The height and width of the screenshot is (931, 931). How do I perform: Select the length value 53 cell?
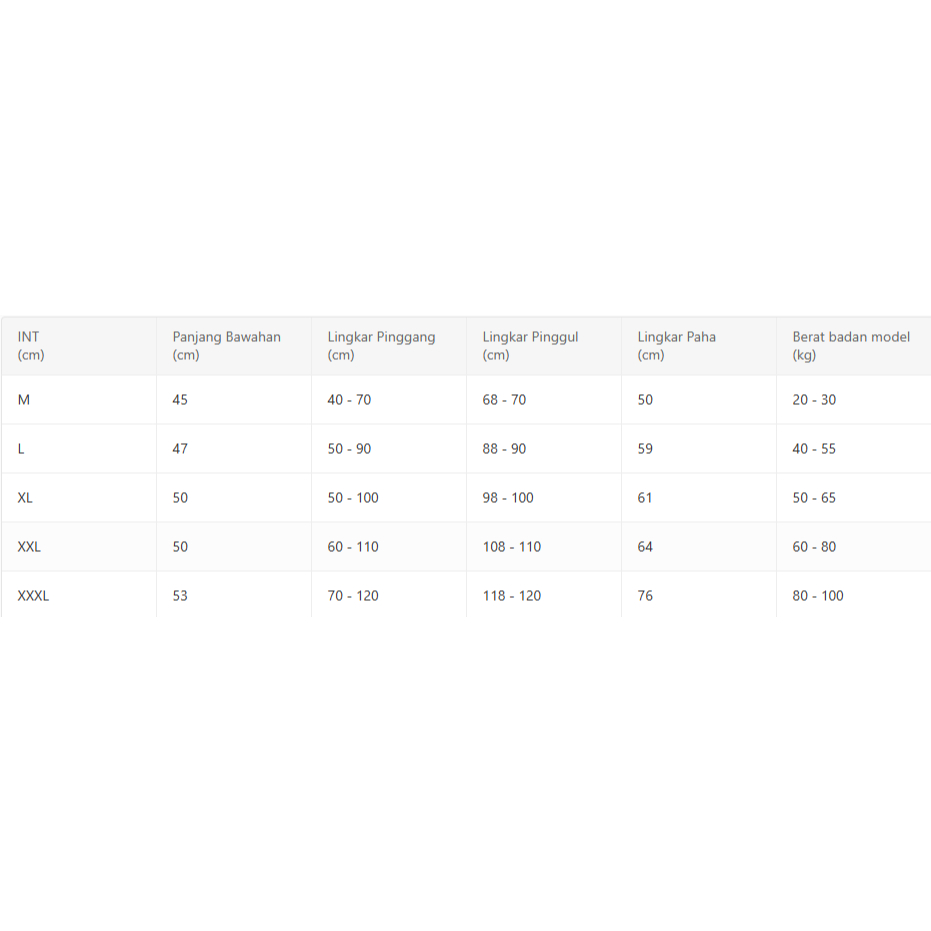(x=180, y=596)
